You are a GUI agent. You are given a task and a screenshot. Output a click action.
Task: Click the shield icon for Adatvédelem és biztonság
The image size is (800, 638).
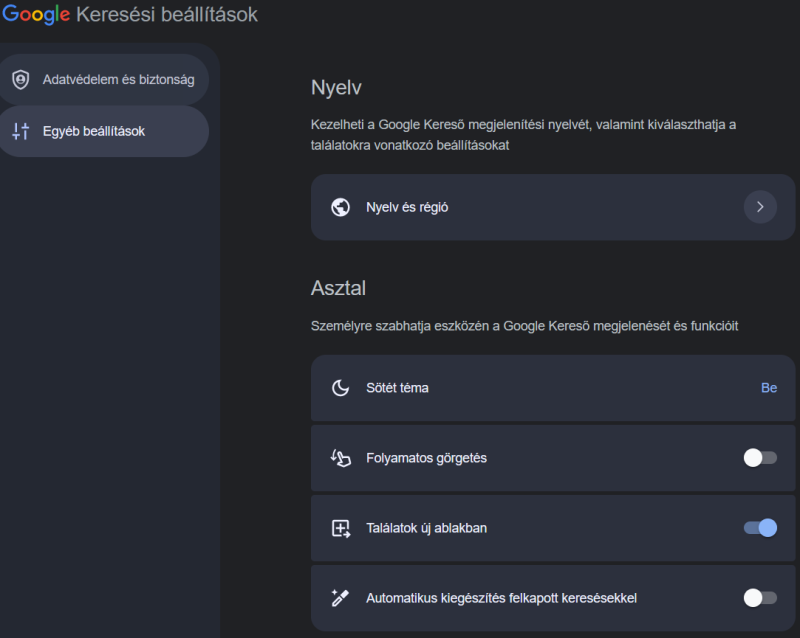20,80
